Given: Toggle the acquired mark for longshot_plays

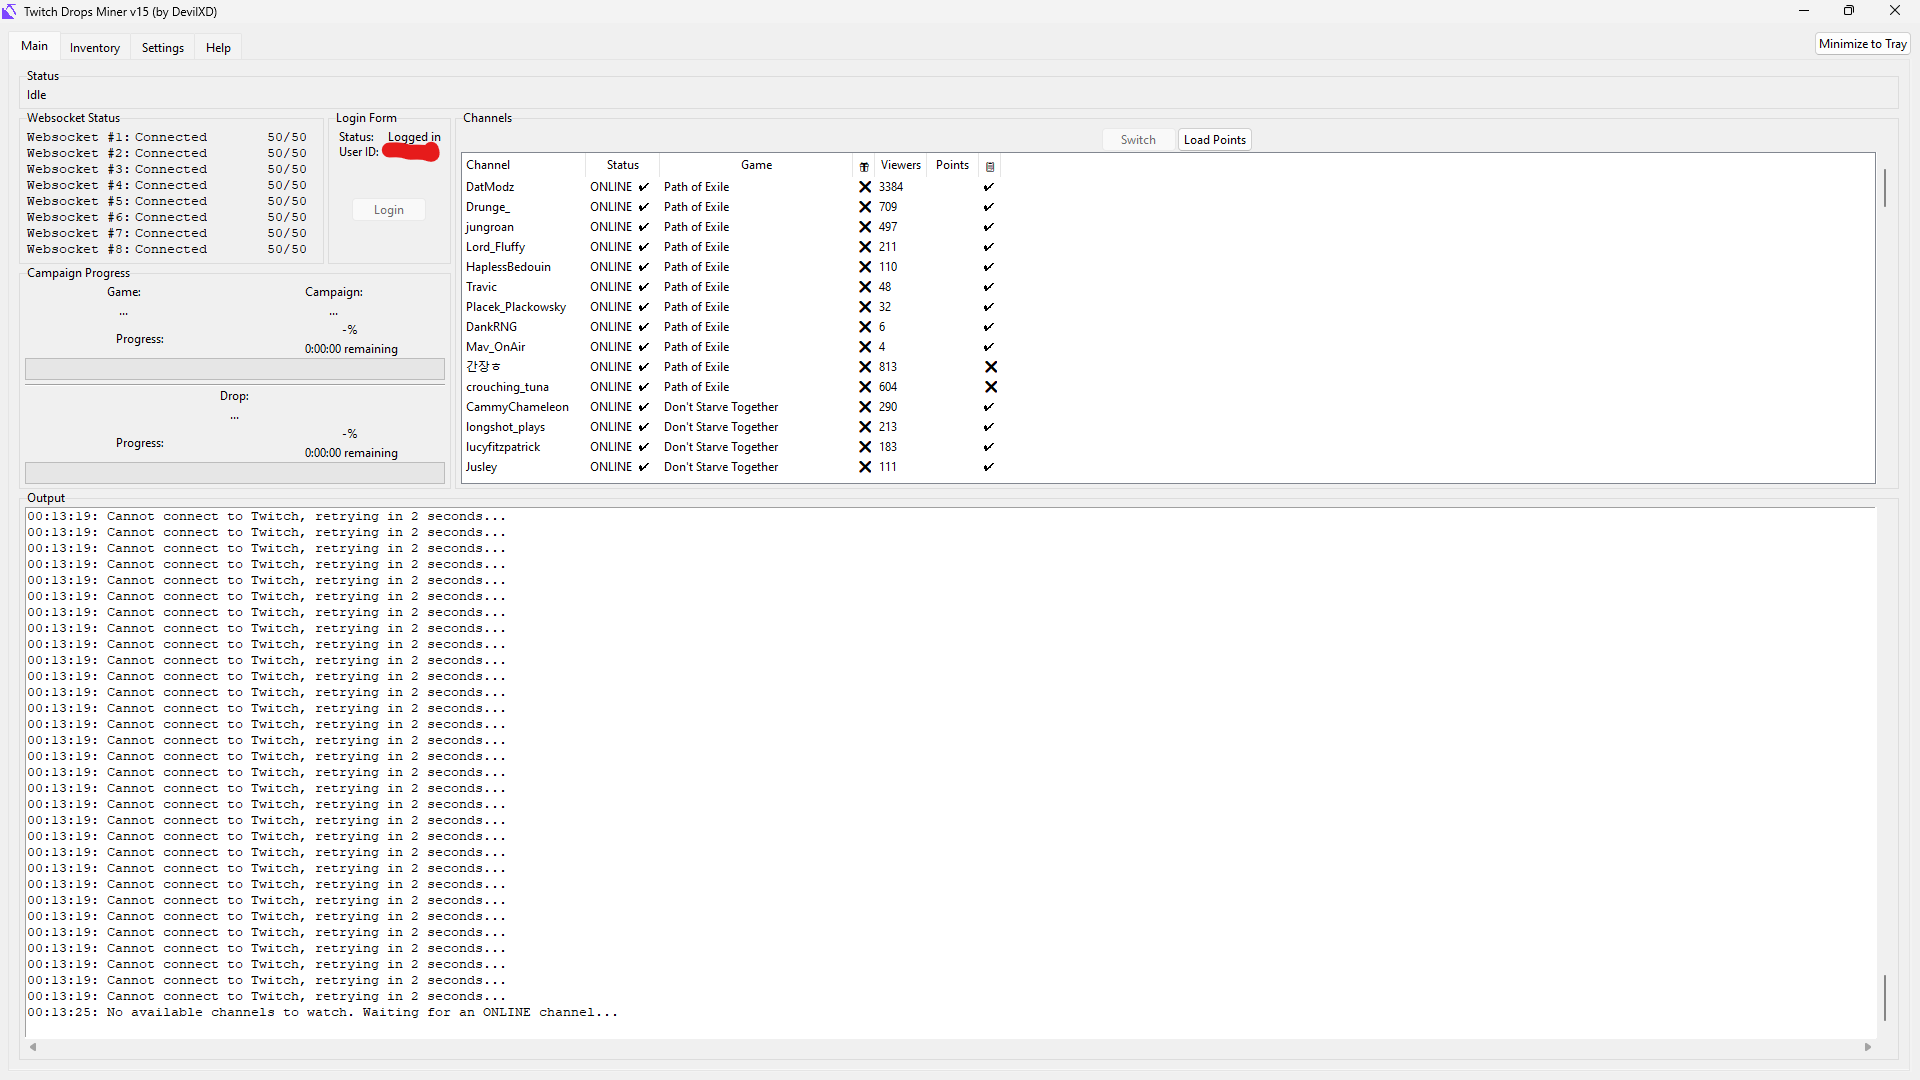Looking at the screenshot, I should tap(989, 427).
